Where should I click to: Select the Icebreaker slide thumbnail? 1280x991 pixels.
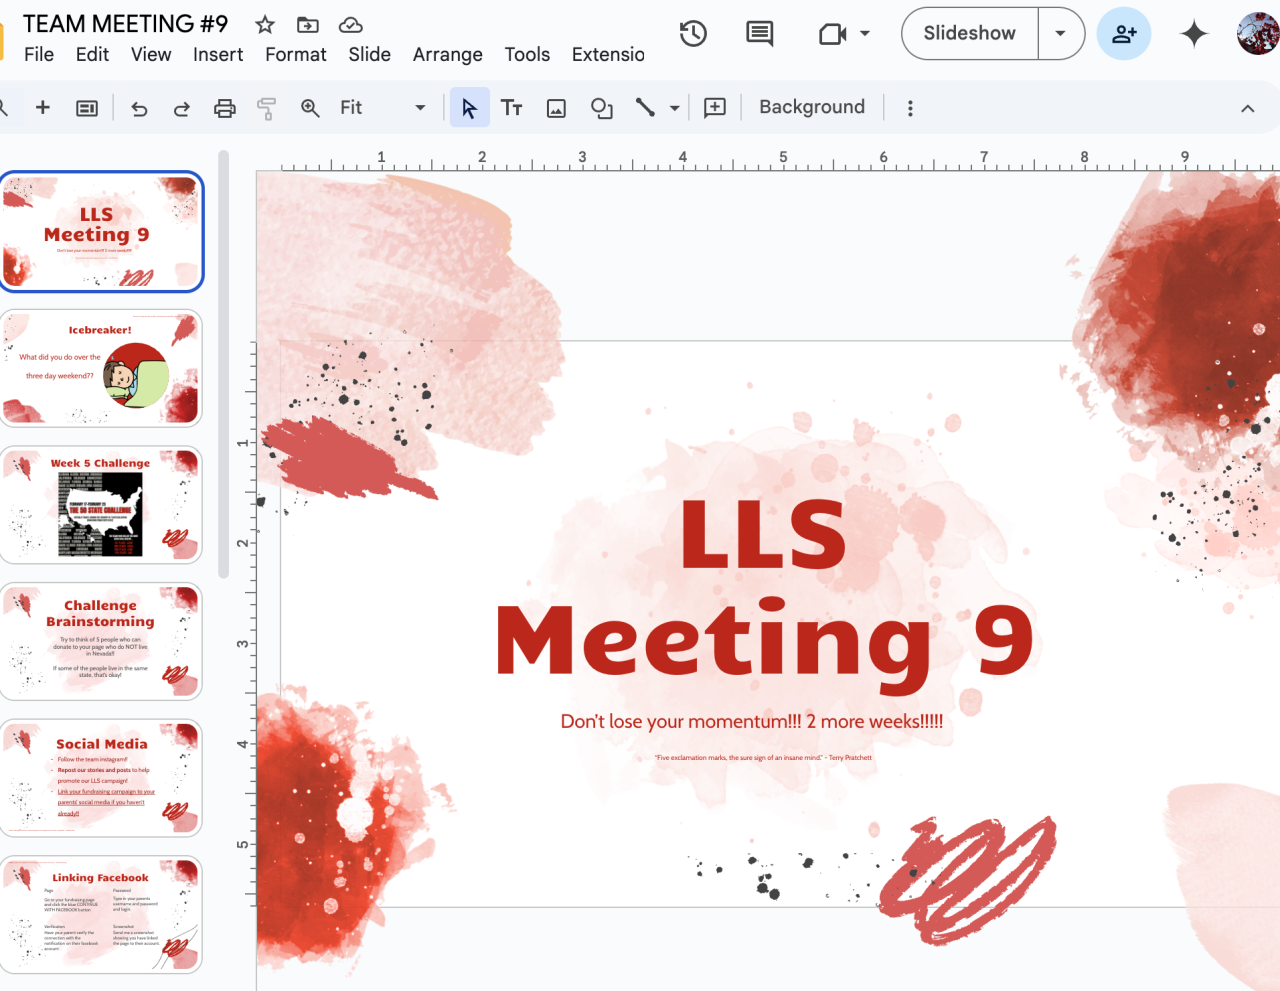tap(101, 368)
